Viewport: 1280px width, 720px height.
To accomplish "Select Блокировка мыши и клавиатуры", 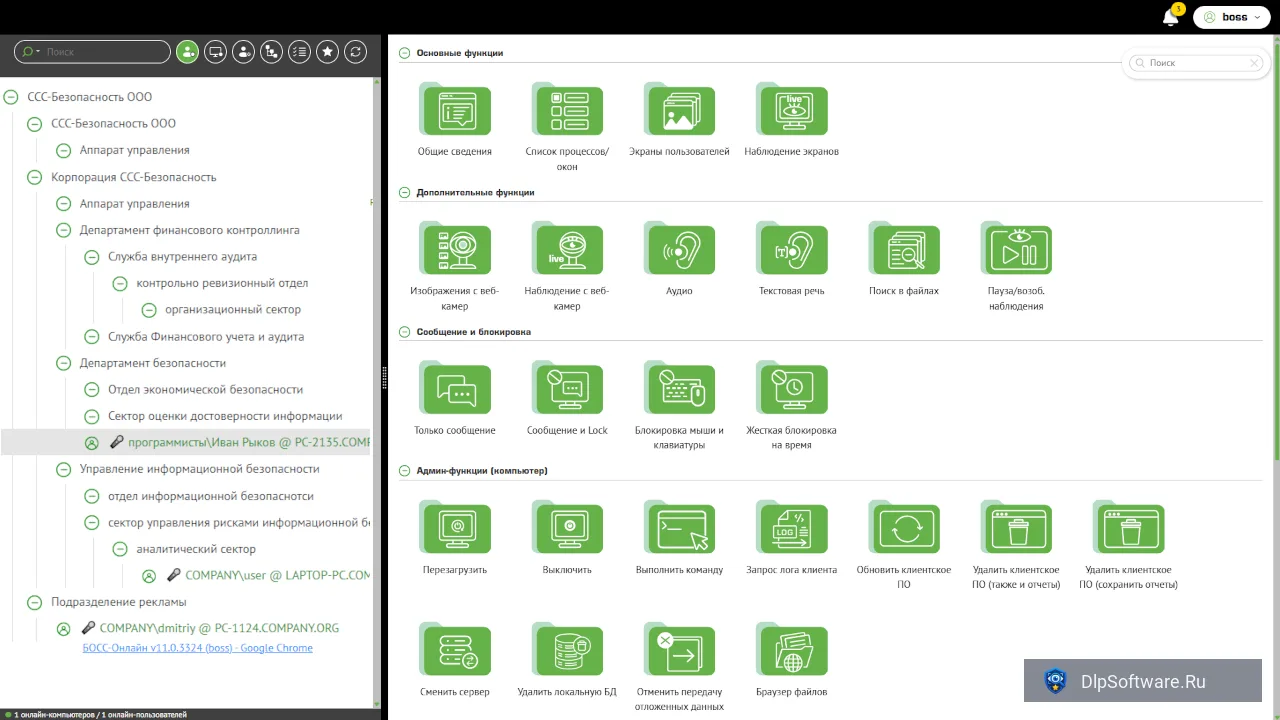I will (x=679, y=388).
